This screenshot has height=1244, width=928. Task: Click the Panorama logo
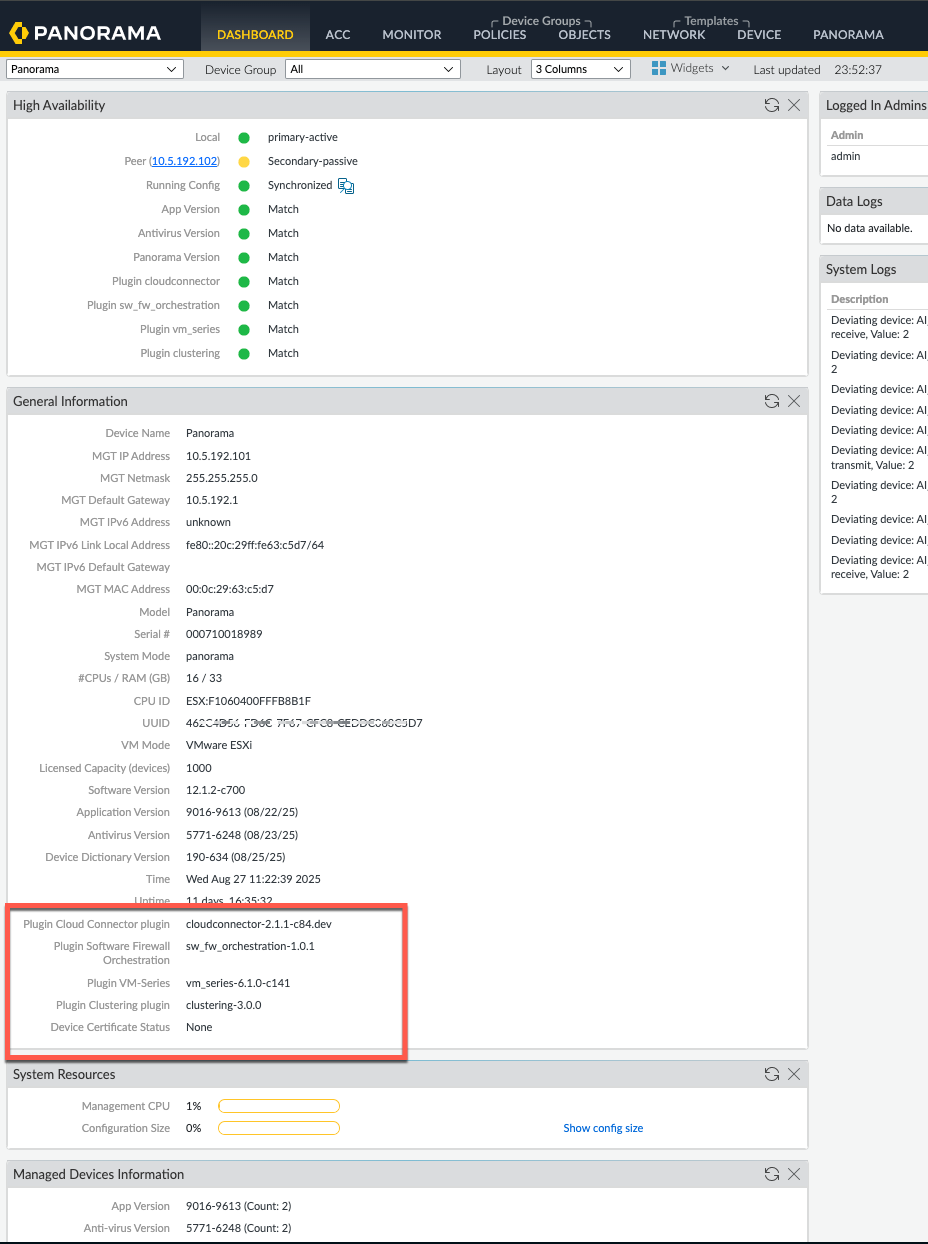pyautogui.click(x=85, y=33)
